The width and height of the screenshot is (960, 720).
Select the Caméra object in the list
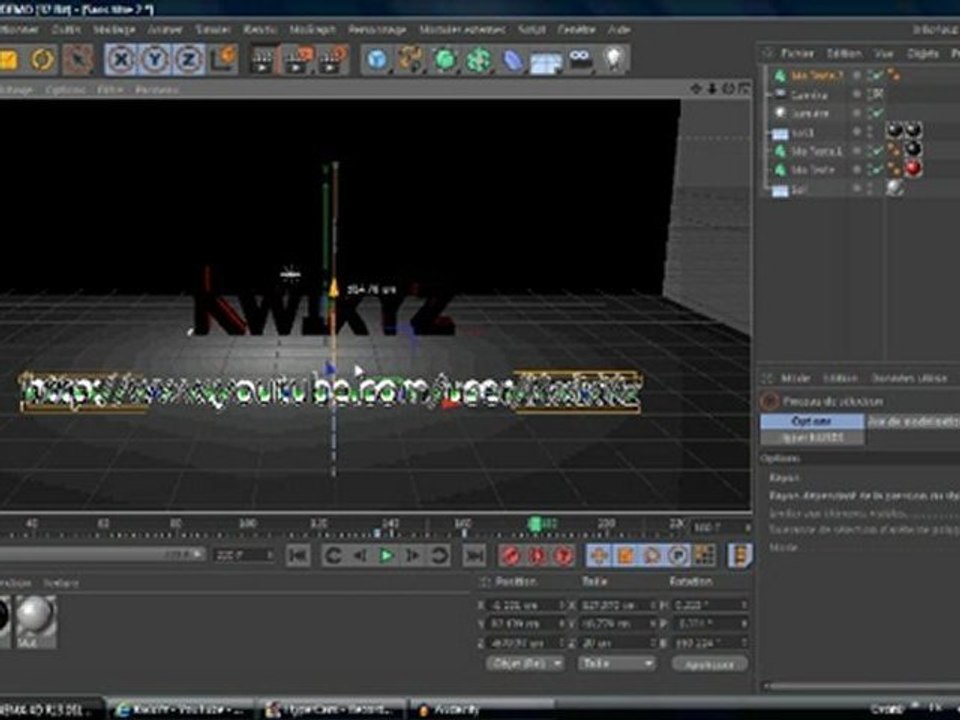click(x=809, y=95)
